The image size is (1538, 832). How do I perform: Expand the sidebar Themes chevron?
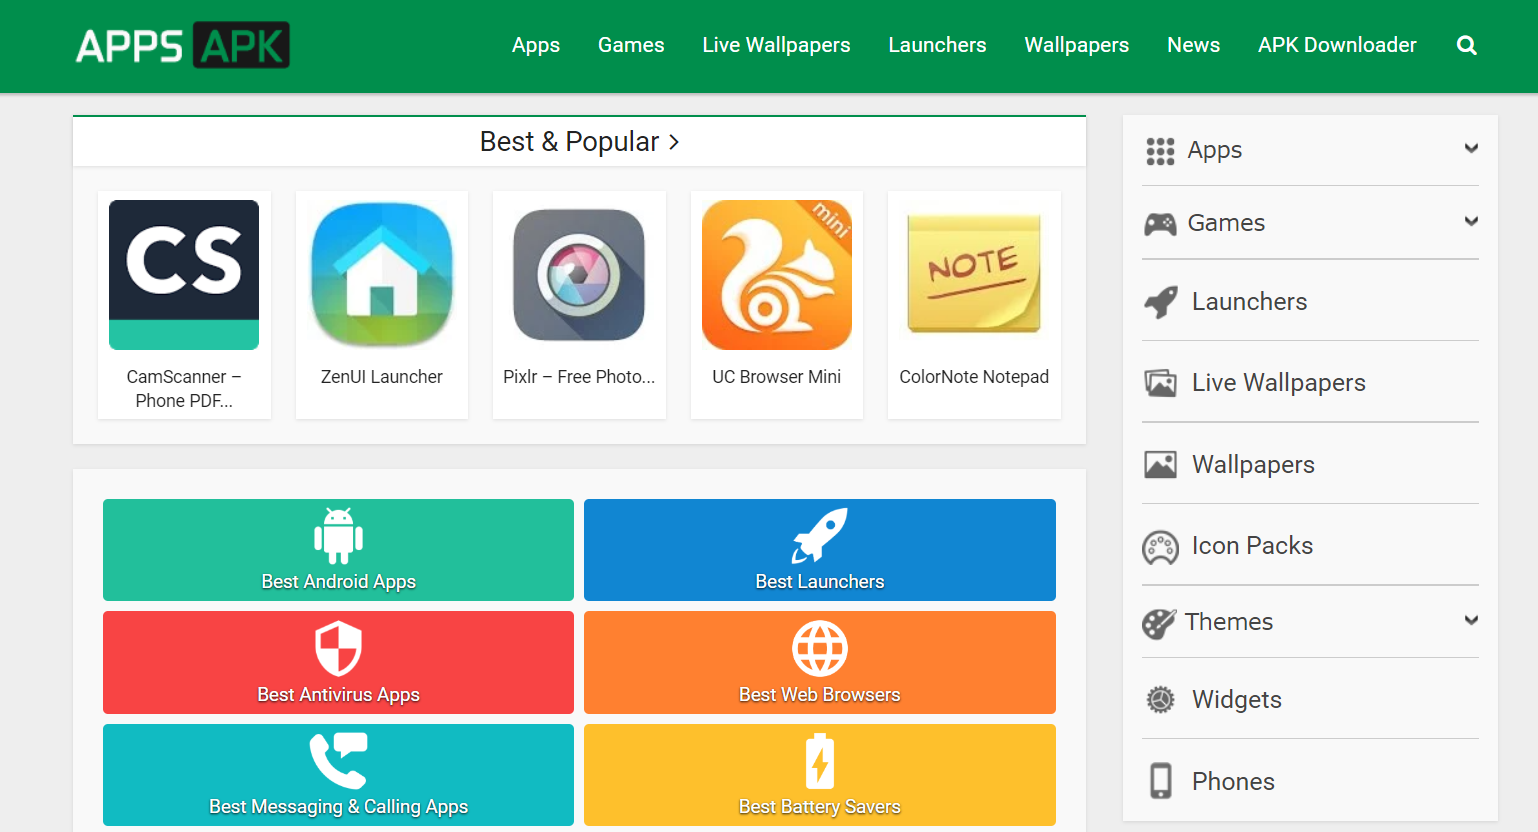tap(1471, 620)
